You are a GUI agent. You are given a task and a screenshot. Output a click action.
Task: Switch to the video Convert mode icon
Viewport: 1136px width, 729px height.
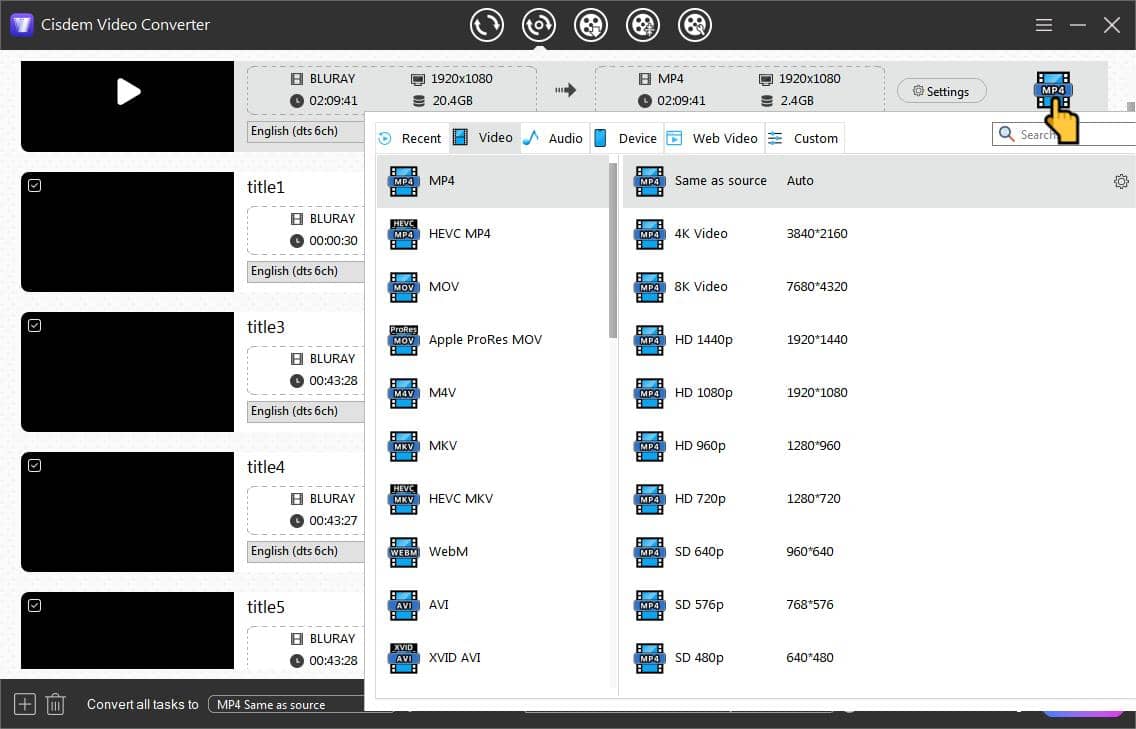(487, 25)
